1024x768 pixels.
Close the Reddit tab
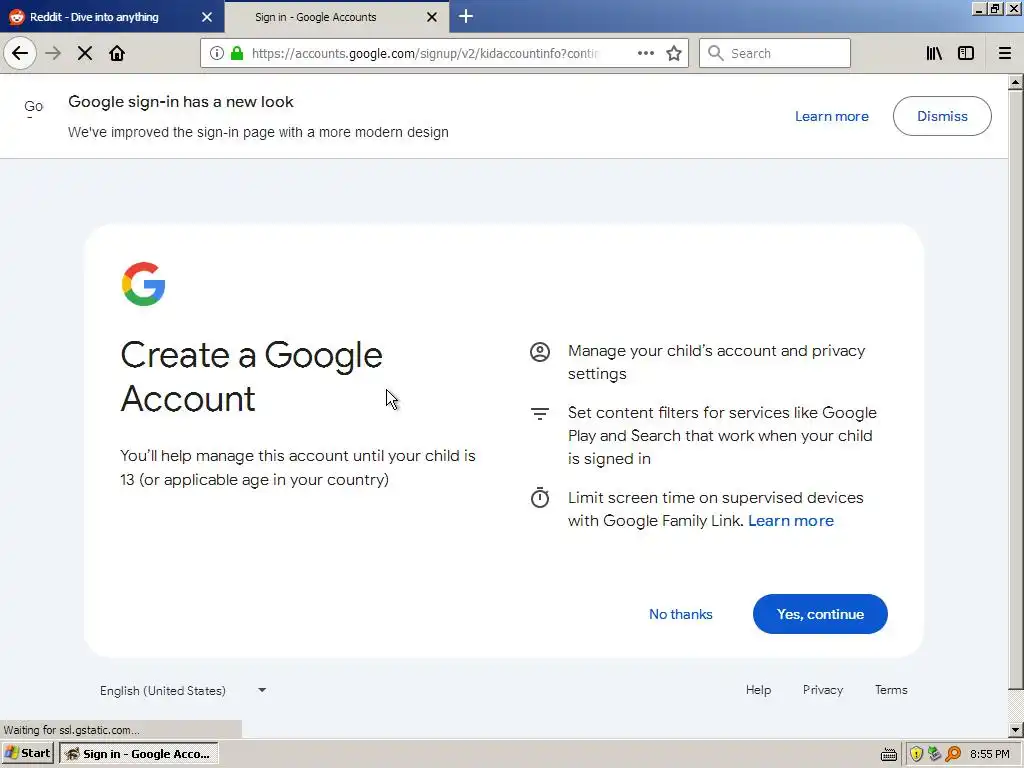(x=207, y=17)
